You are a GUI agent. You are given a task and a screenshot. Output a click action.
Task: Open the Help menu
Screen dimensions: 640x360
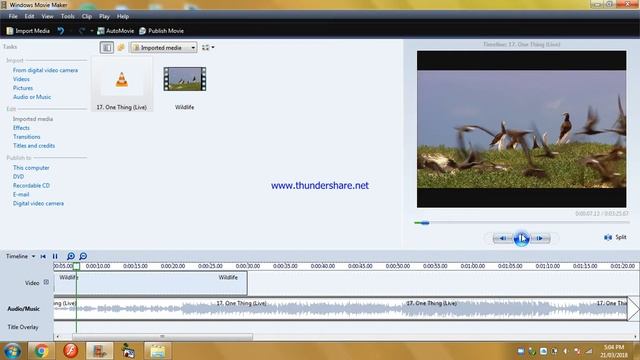coord(122,16)
